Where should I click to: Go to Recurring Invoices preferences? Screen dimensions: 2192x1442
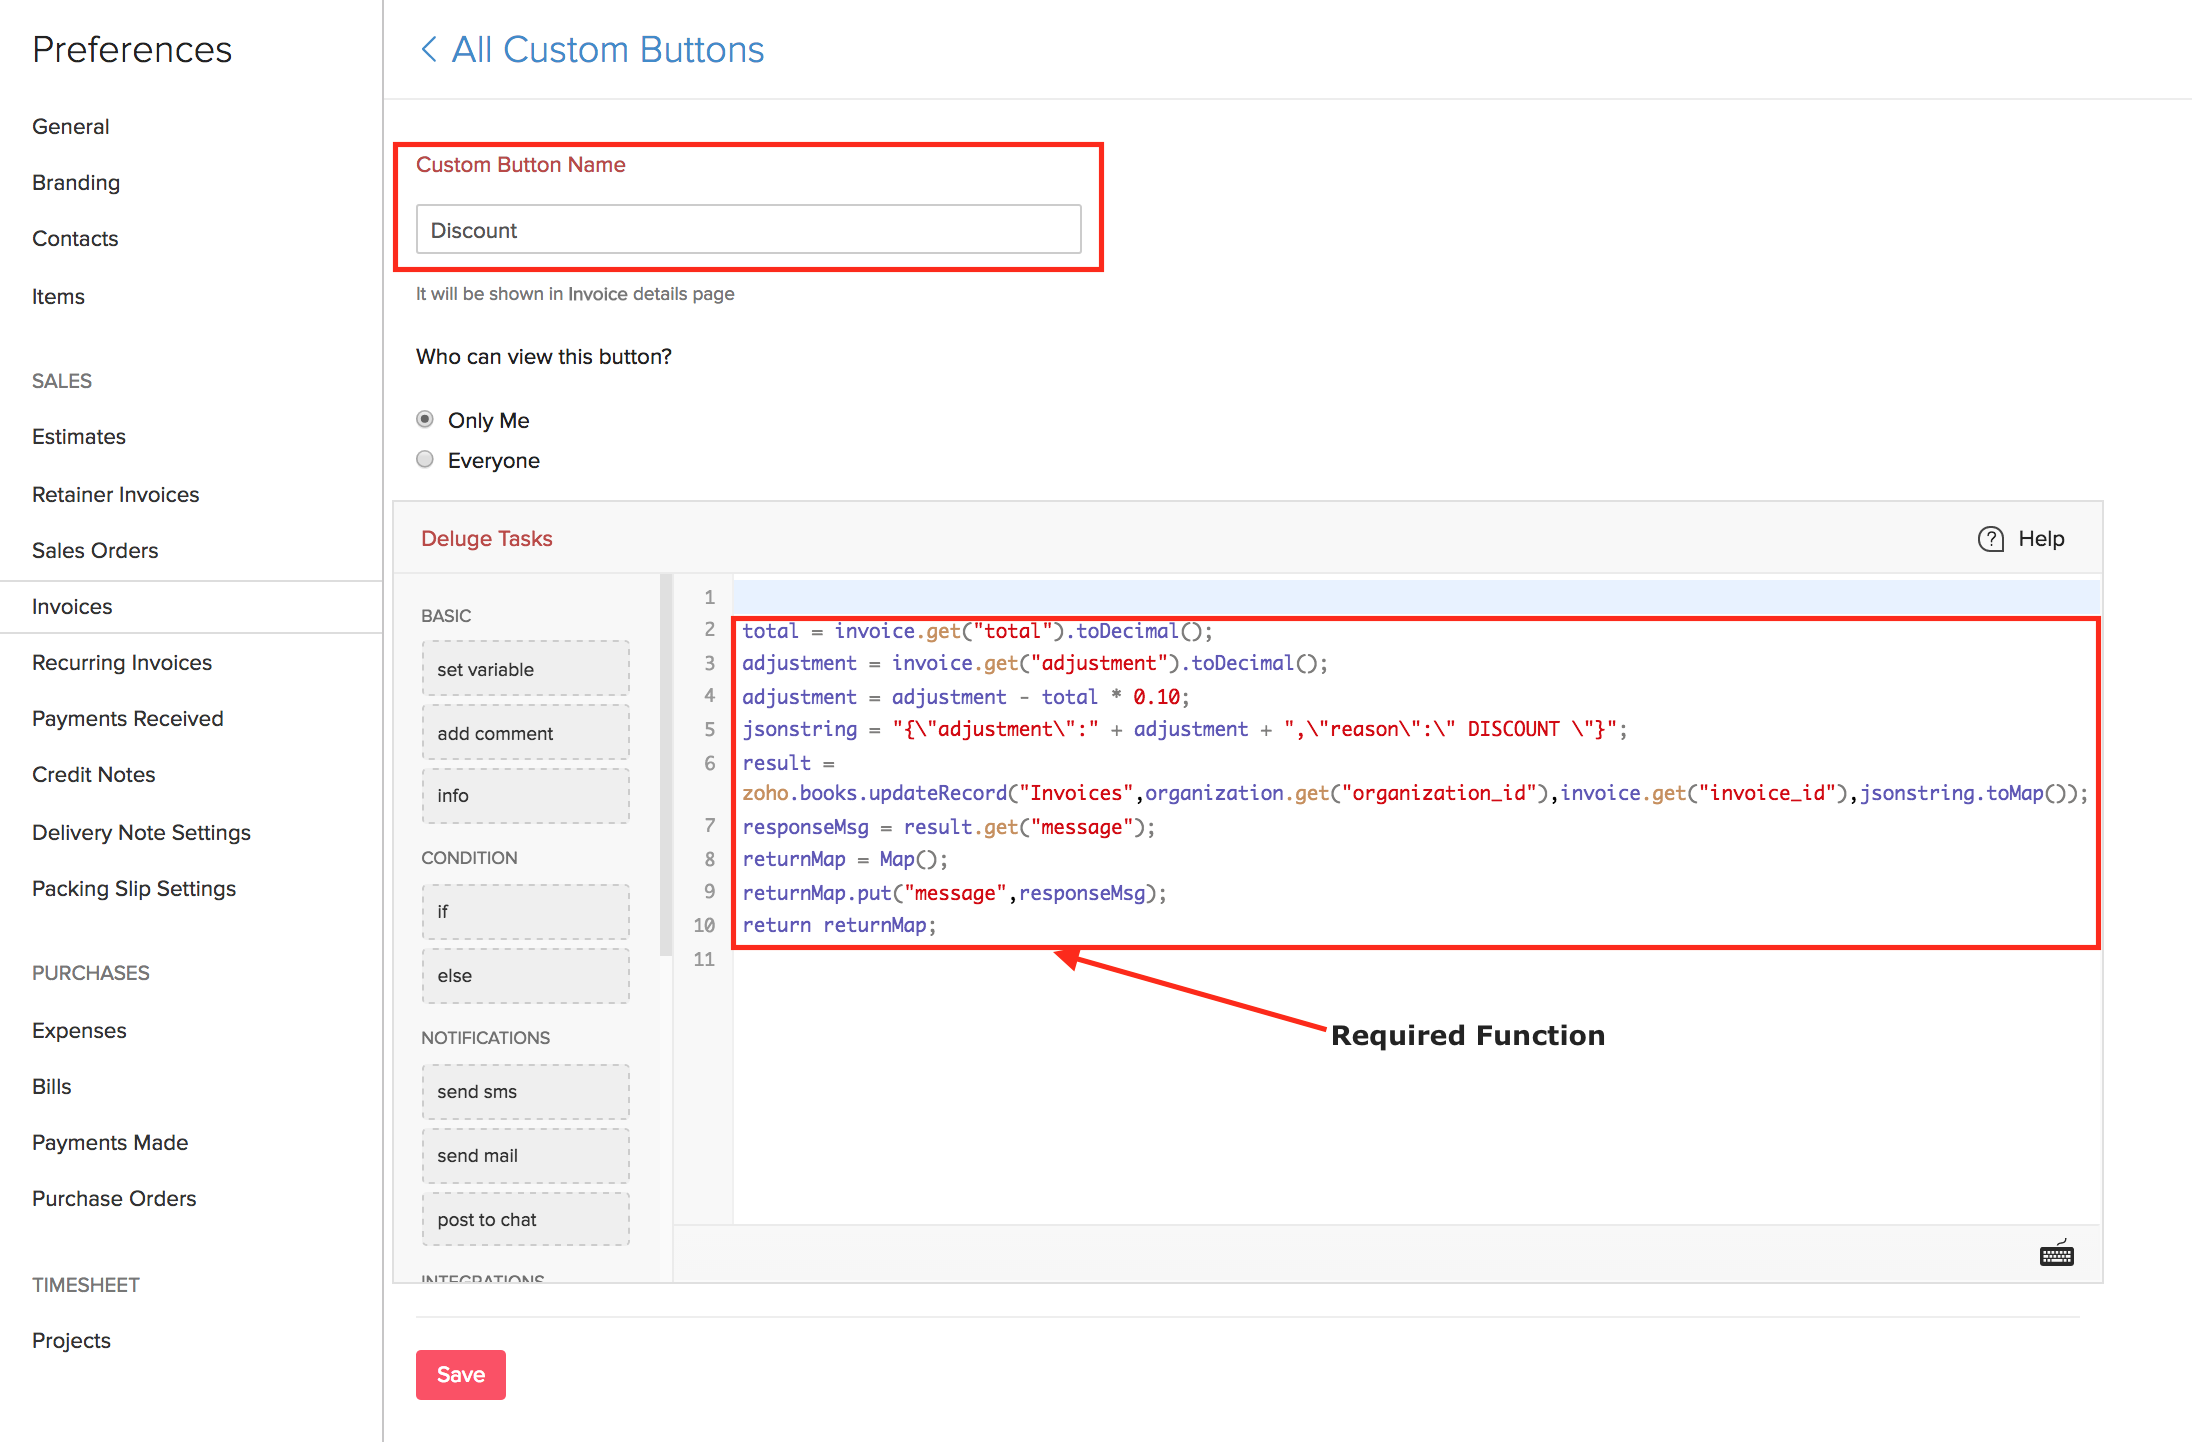point(122,662)
